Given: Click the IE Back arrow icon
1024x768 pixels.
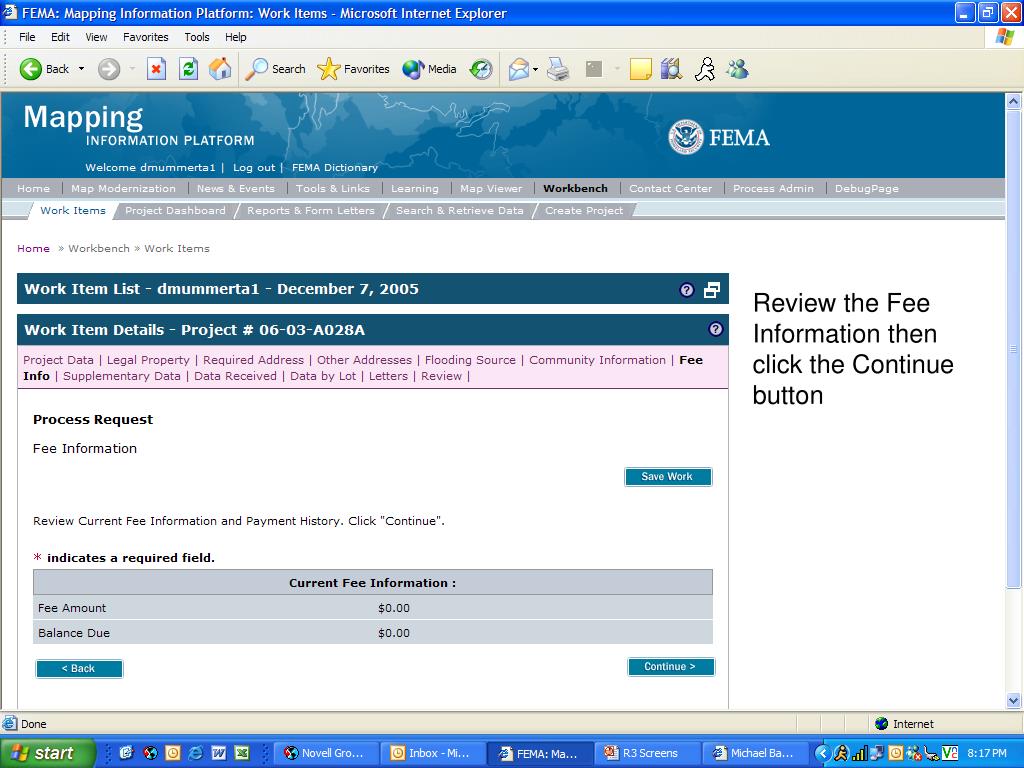Looking at the screenshot, I should [30, 69].
